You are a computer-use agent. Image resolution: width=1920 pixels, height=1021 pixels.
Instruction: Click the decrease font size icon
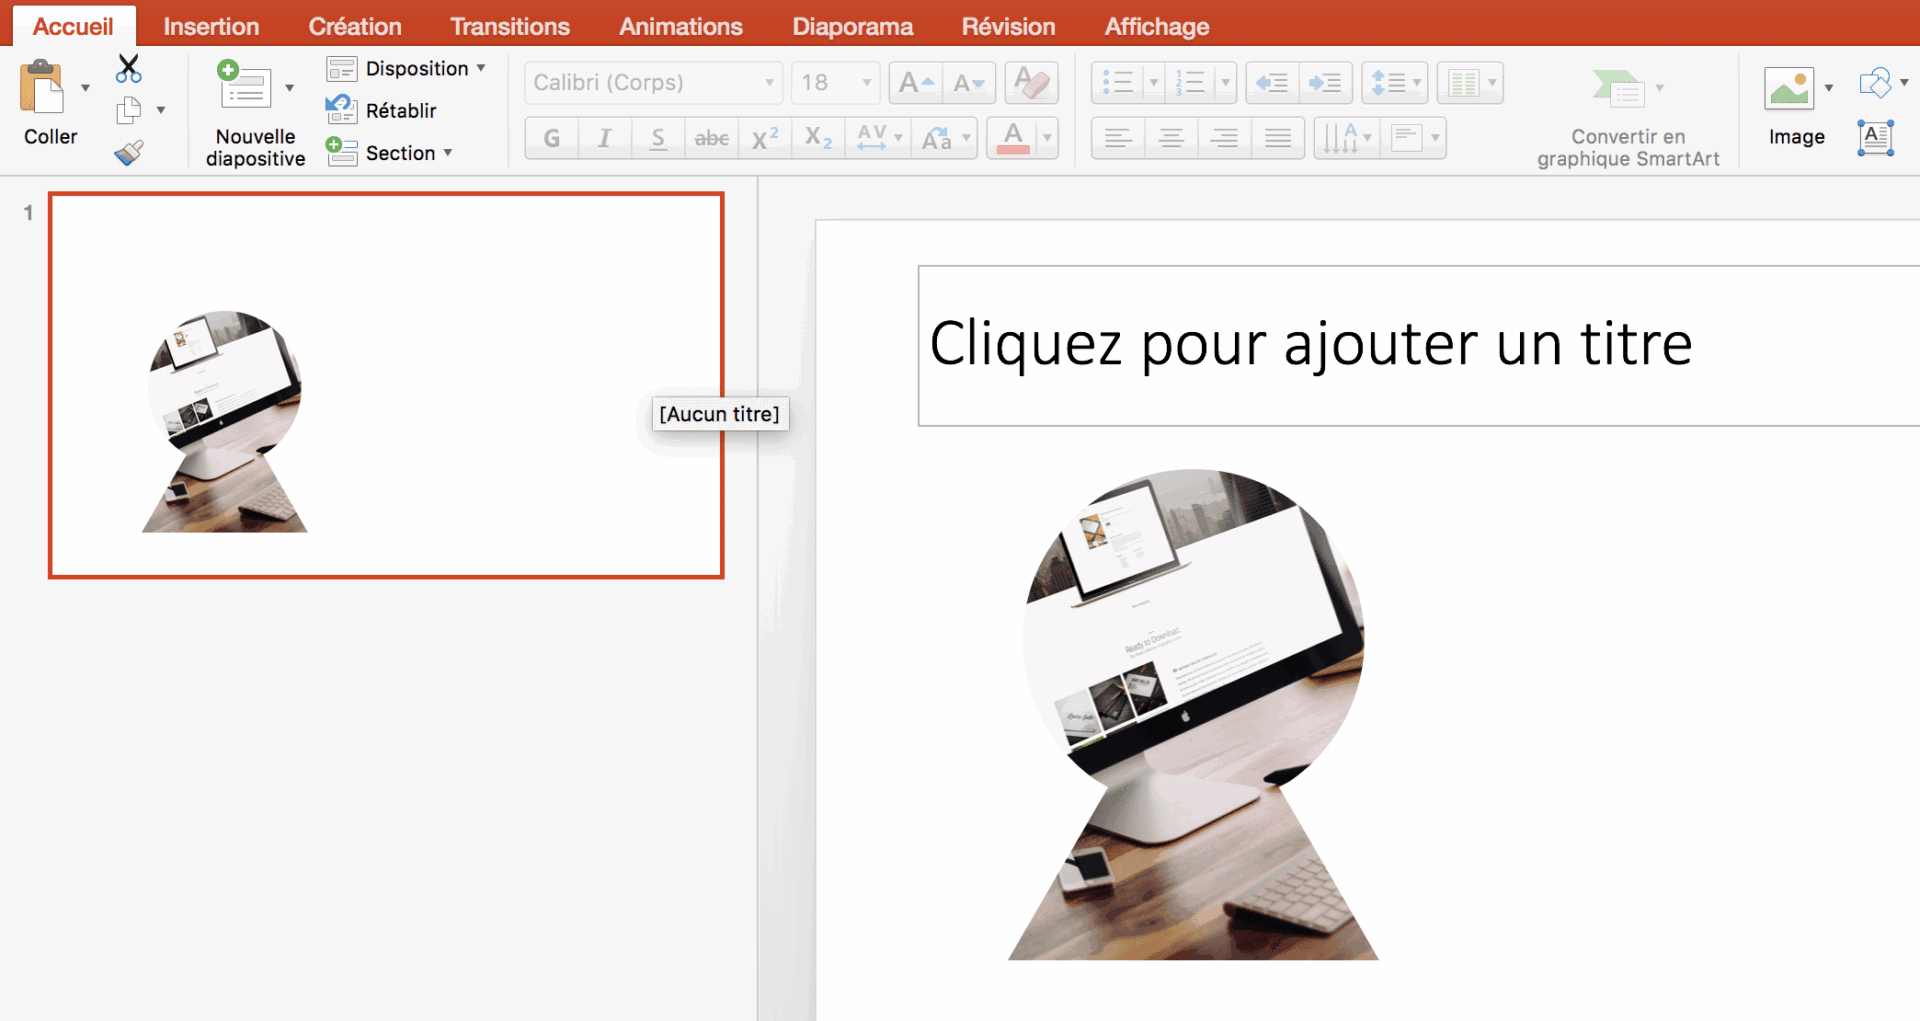(969, 83)
